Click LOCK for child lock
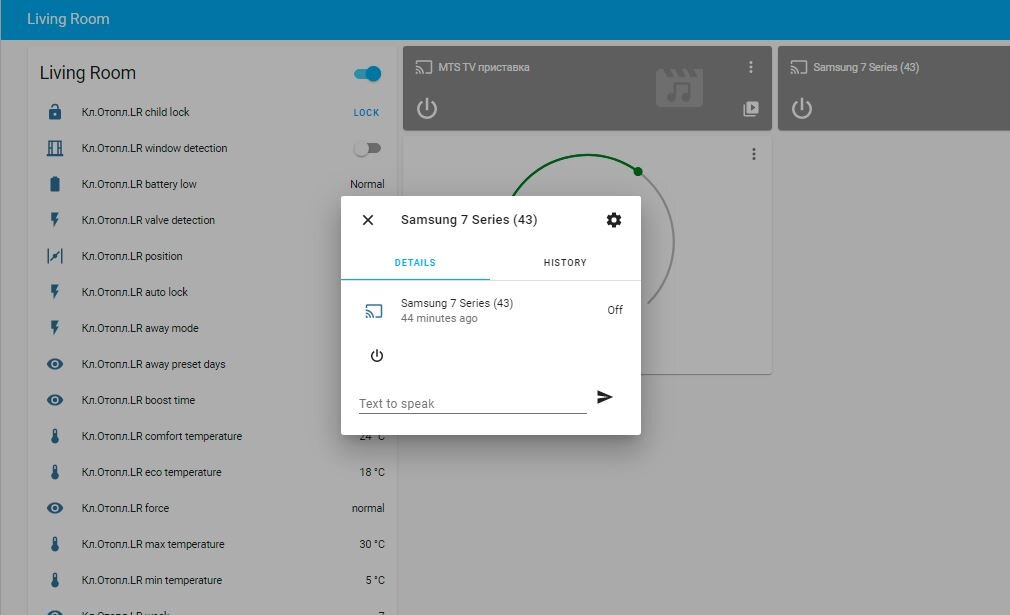This screenshot has width=1010, height=615. coord(366,113)
